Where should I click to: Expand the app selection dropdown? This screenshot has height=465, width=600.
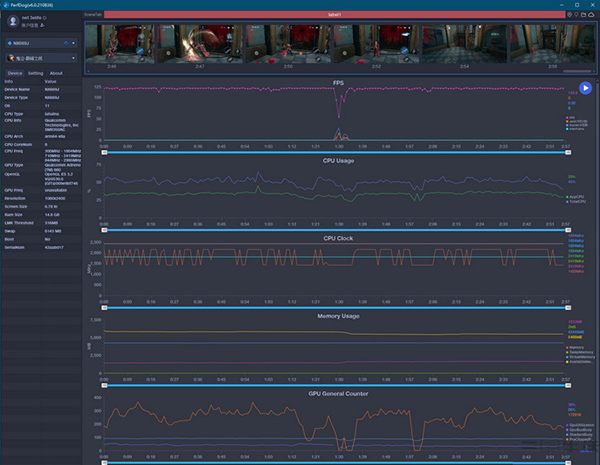(74, 59)
